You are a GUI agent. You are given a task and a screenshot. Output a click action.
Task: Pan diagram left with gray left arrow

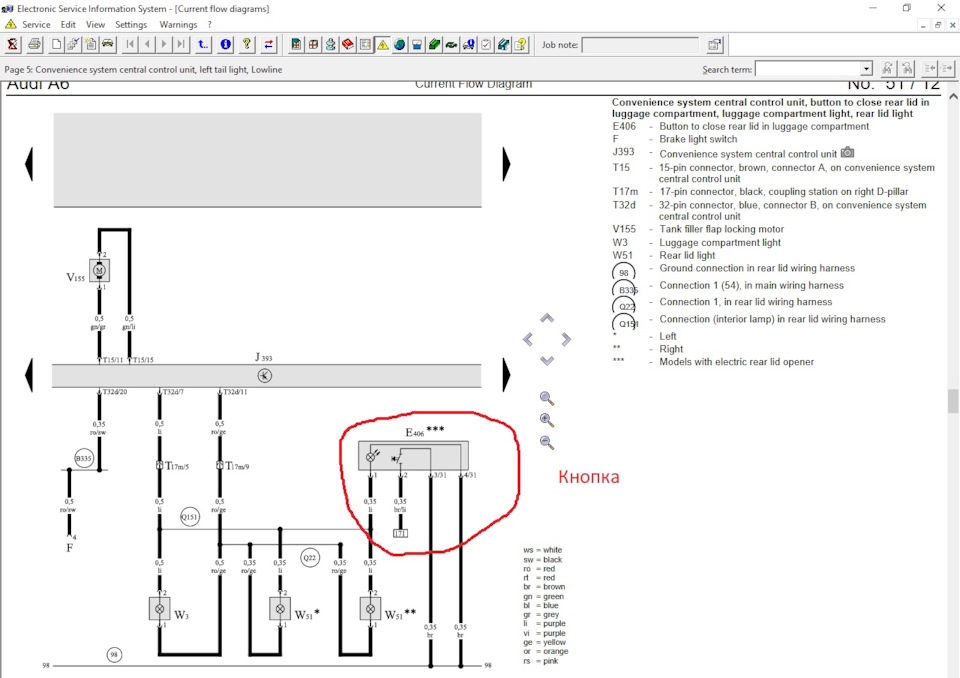(528, 339)
